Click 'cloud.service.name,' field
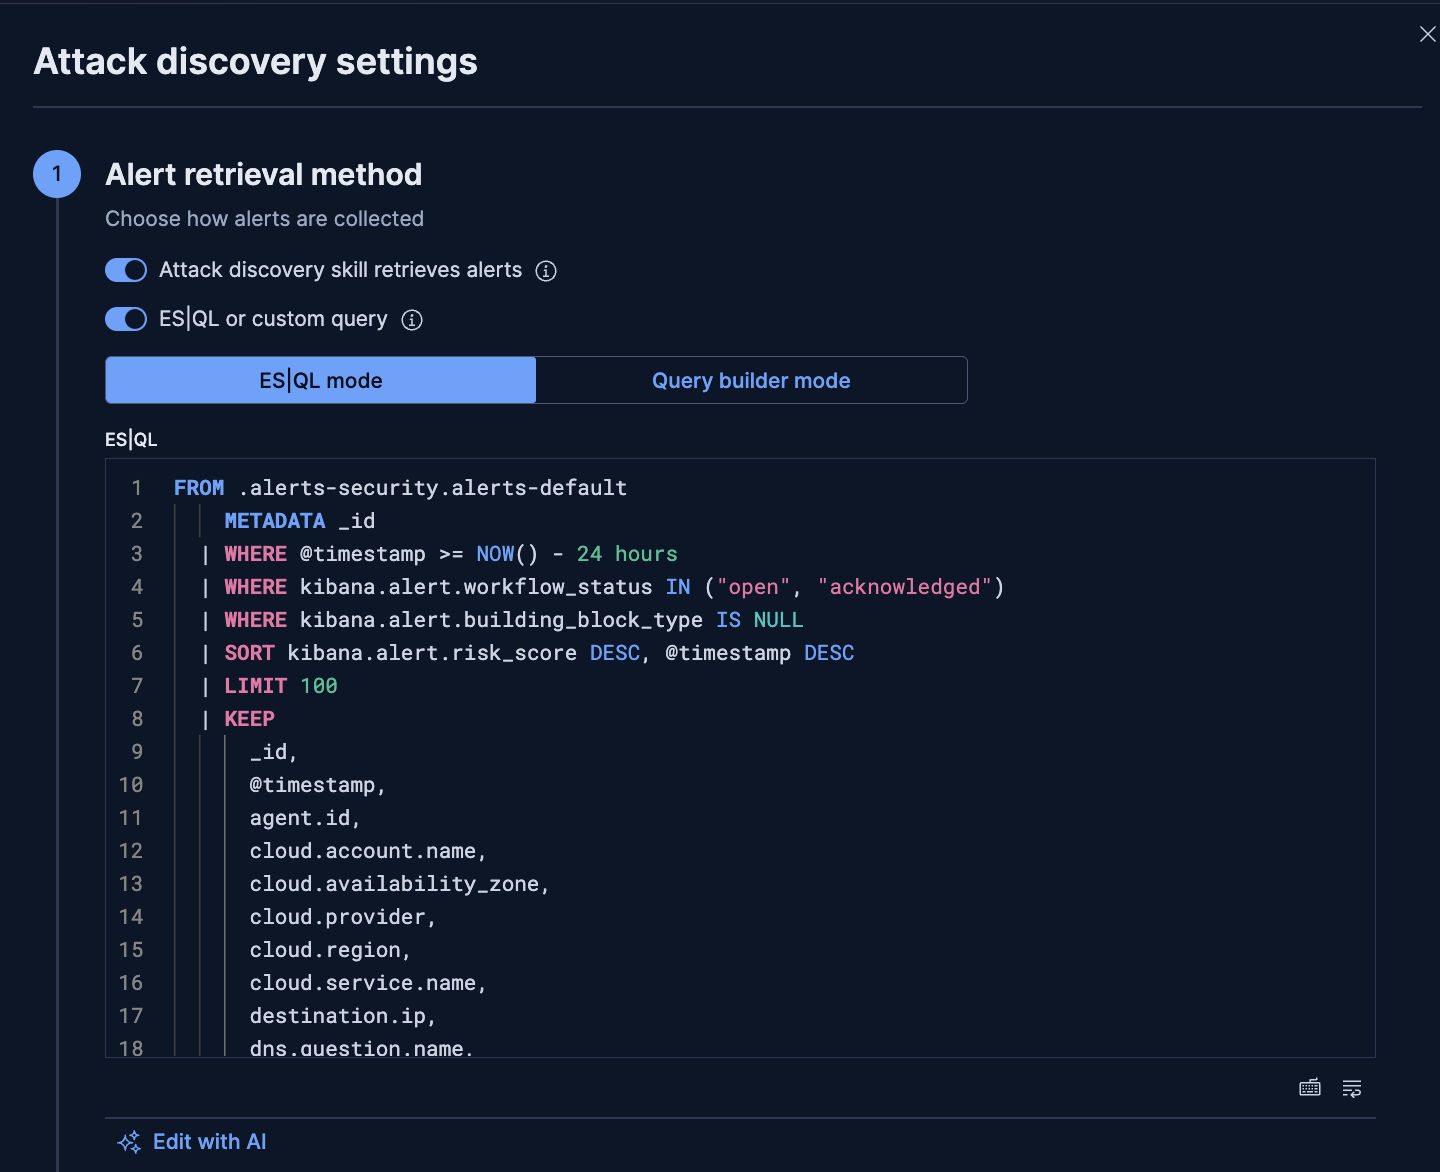 point(368,983)
